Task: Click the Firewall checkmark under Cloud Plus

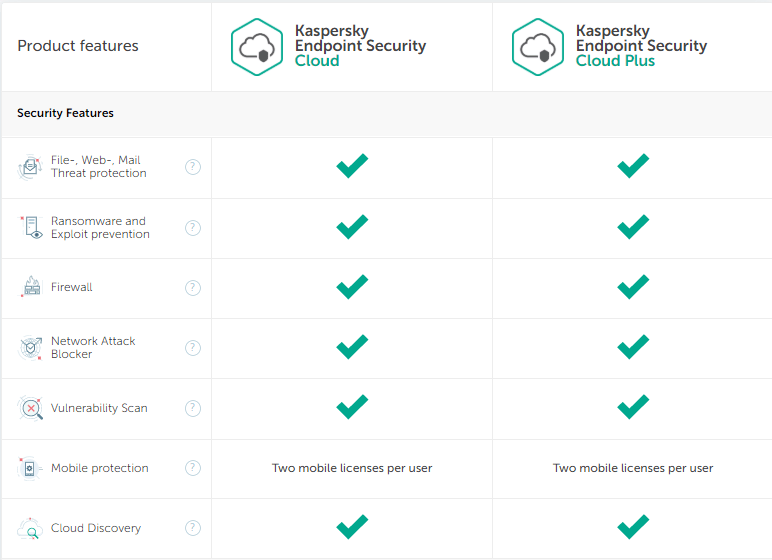Action: (x=633, y=287)
